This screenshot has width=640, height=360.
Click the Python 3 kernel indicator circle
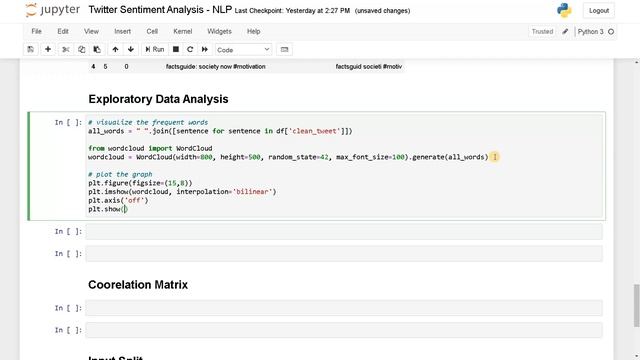[611, 31]
